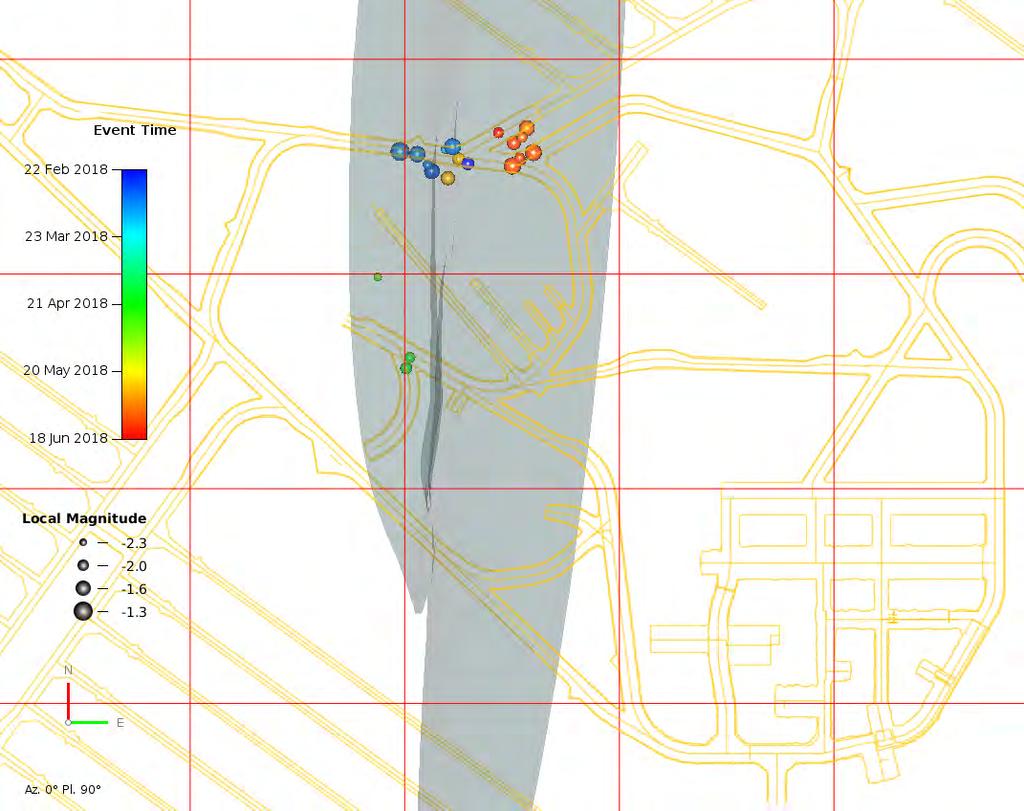Click the "-2.3" magnitude value

tap(134, 543)
